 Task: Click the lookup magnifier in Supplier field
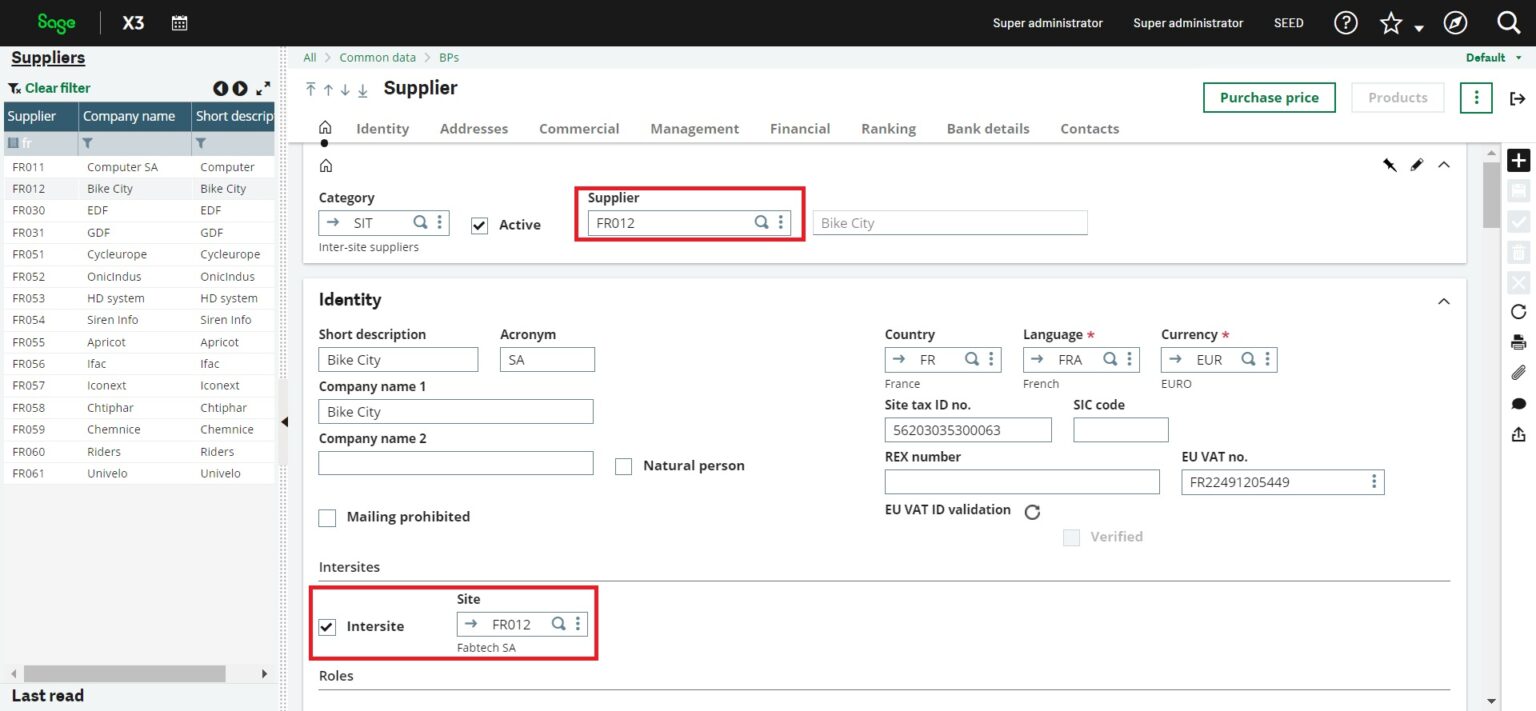point(761,222)
